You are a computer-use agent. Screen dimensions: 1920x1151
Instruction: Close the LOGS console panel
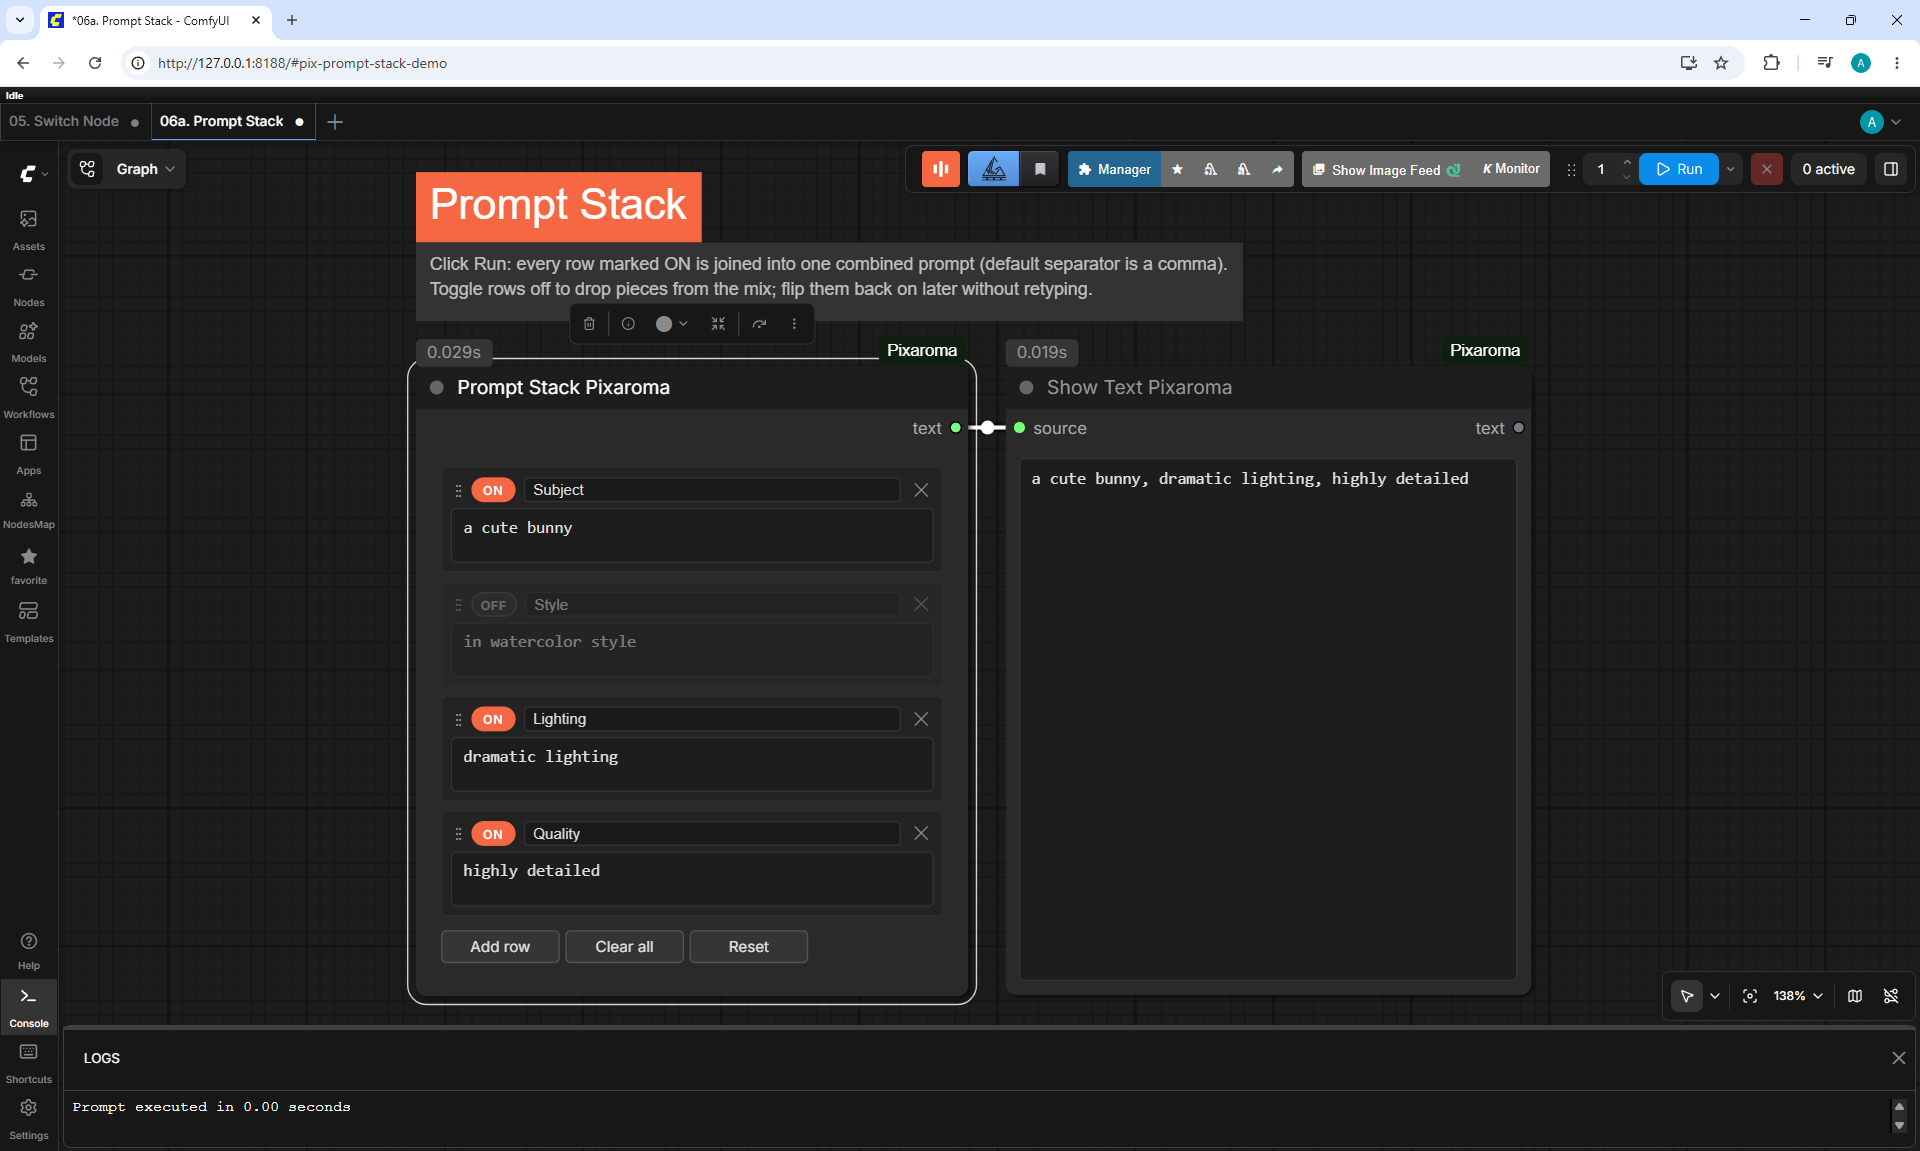1898,1058
